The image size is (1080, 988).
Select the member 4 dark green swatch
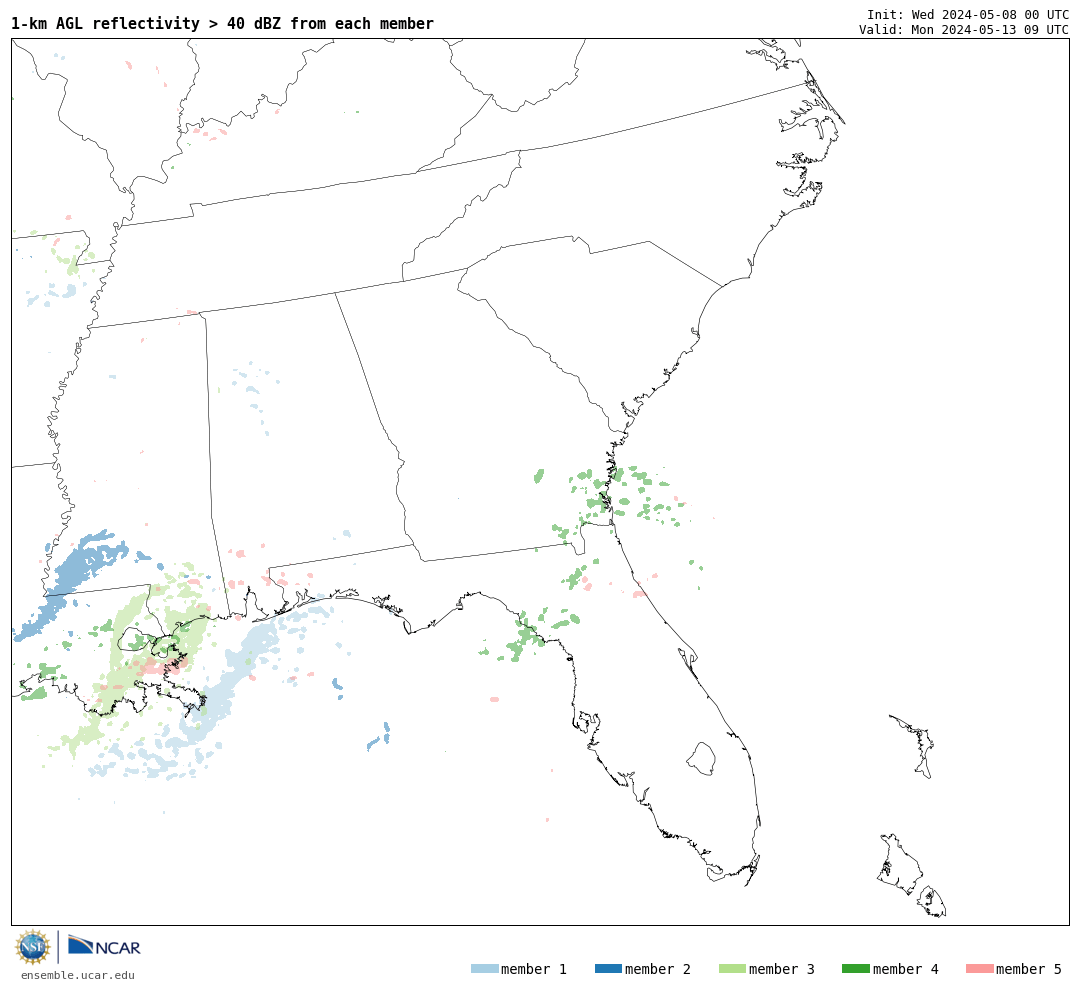click(856, 969)
